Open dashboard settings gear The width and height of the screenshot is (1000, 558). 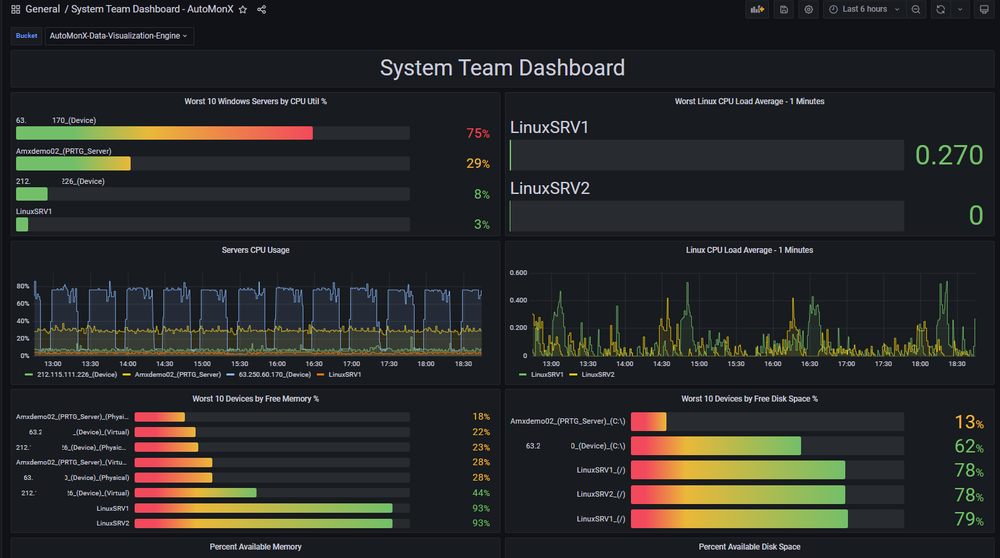(809, 10)
